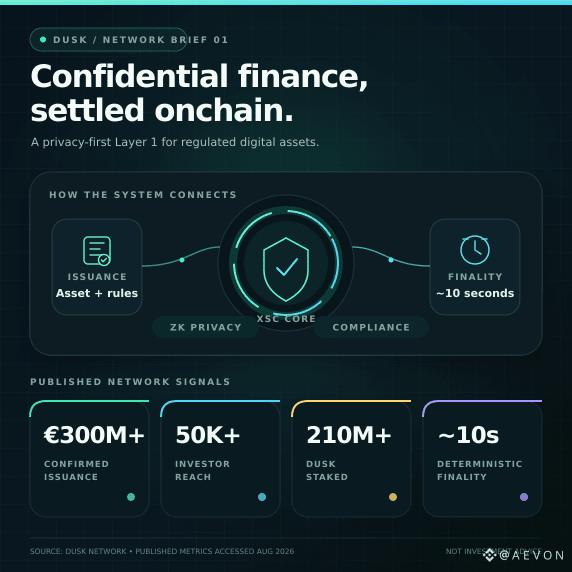Click the FINALITY ~10 seconds box
This screenshot has width=572, height=572.
[475, 267]
